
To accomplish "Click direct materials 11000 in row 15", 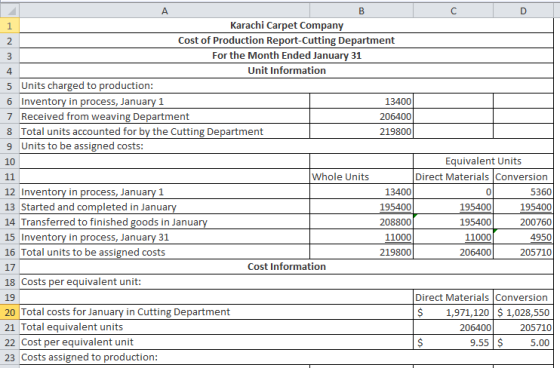I will 453,237.
